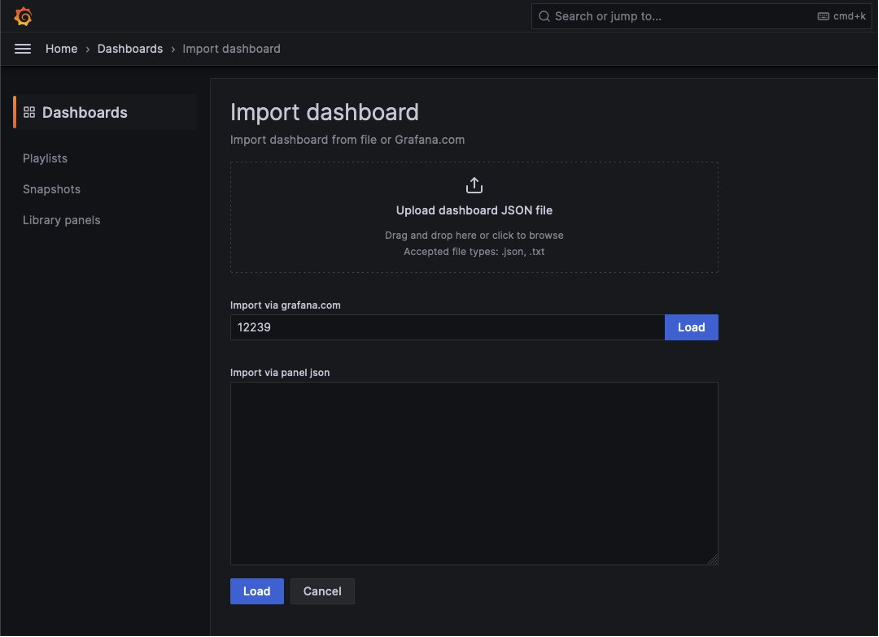This screenshot has width=879, height=637.
Task: Expand the breadcrumb chevron after Home
Action: point(88,48)
